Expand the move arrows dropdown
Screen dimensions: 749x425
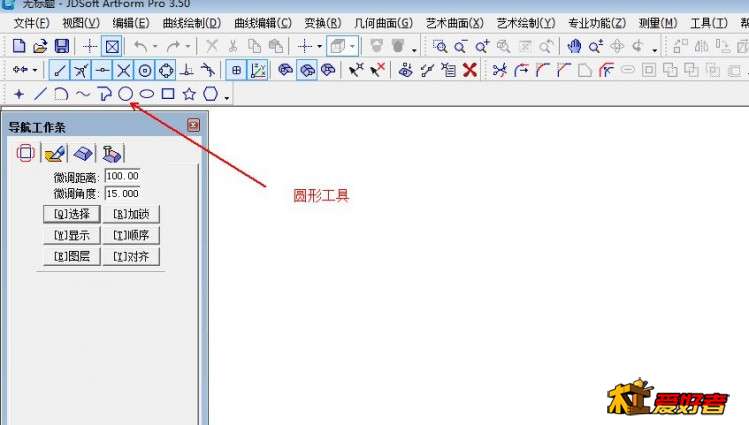pos(35,70)
